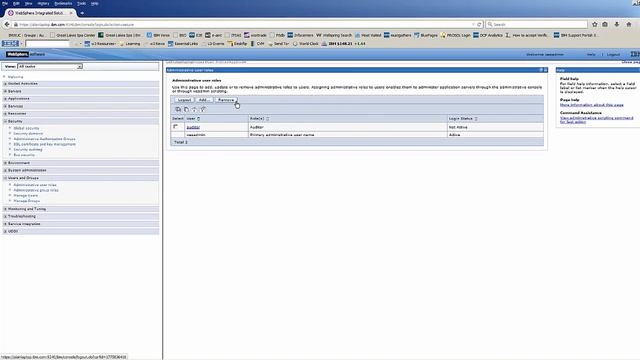
Task: Open the IBM Verse bookmark
Action: coord(158,36)
